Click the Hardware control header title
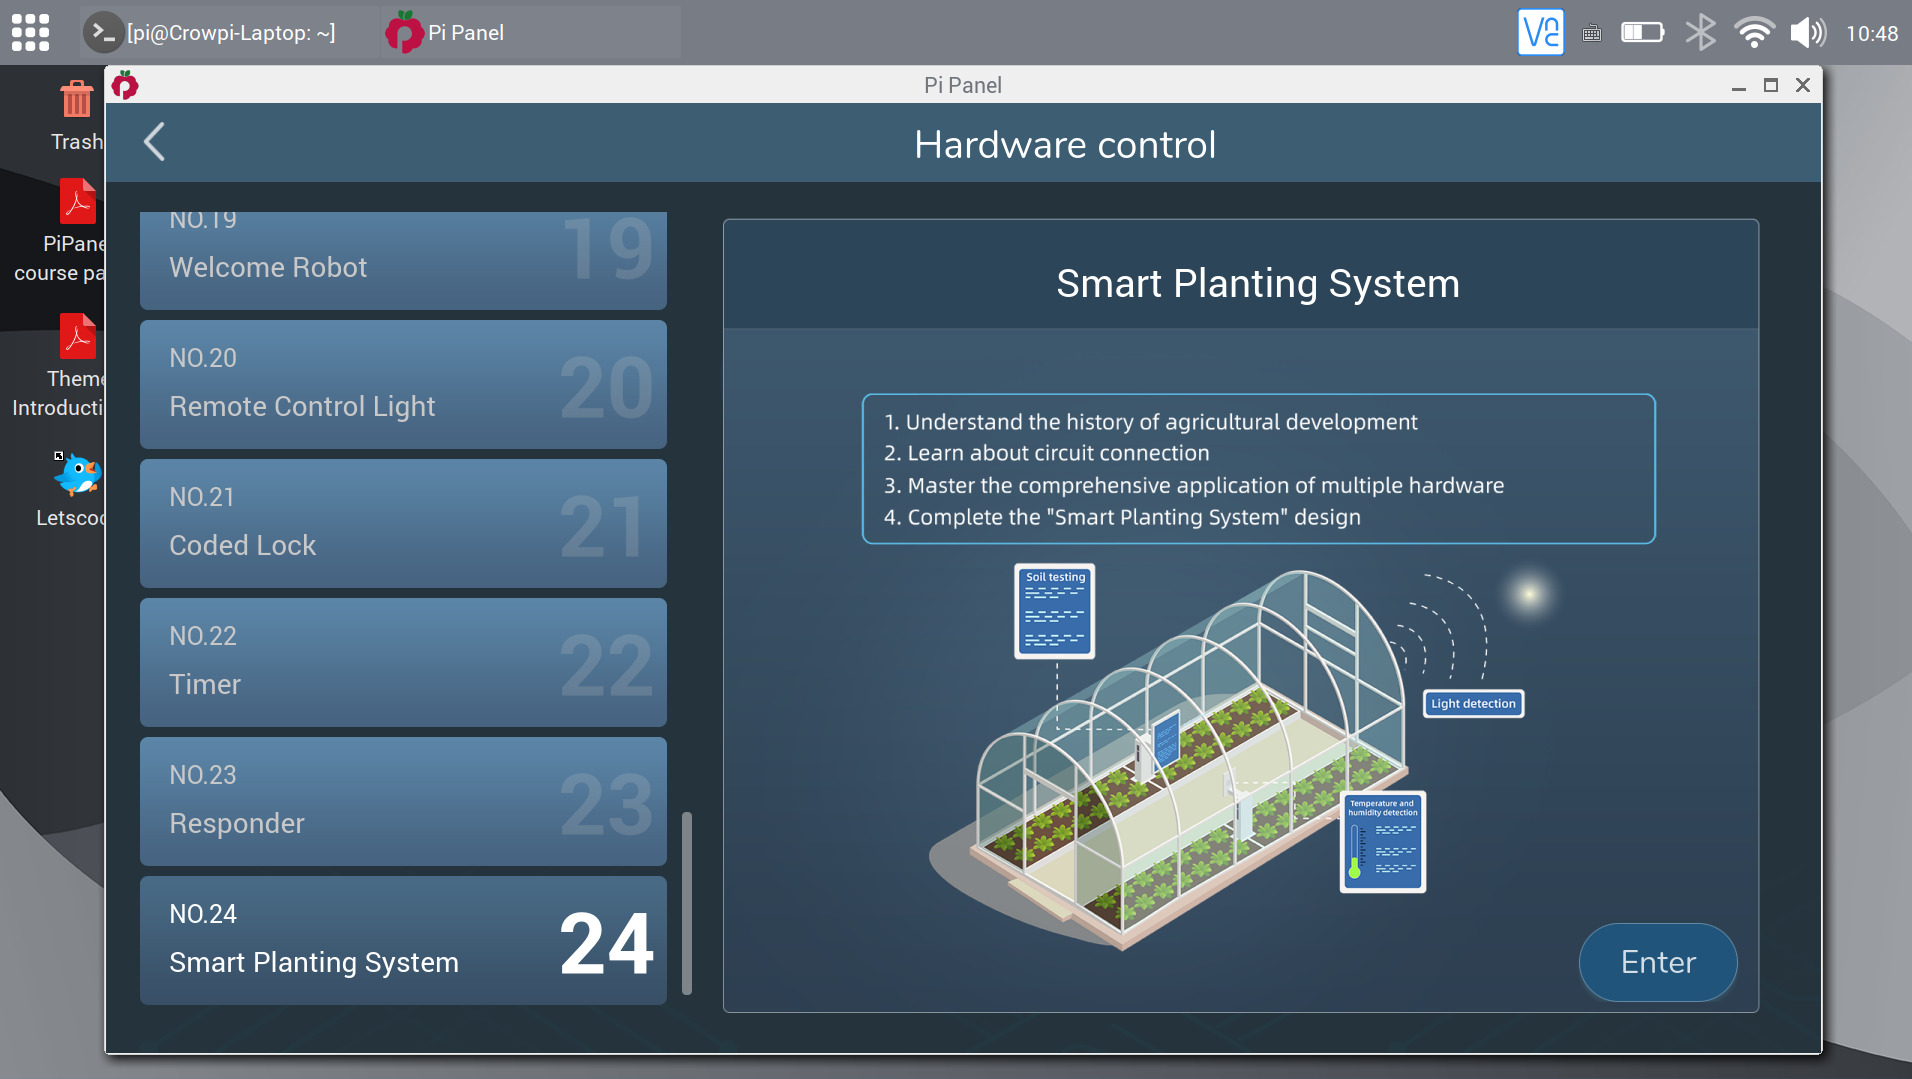The image size is (1912, 1079). coord(1065,145)
